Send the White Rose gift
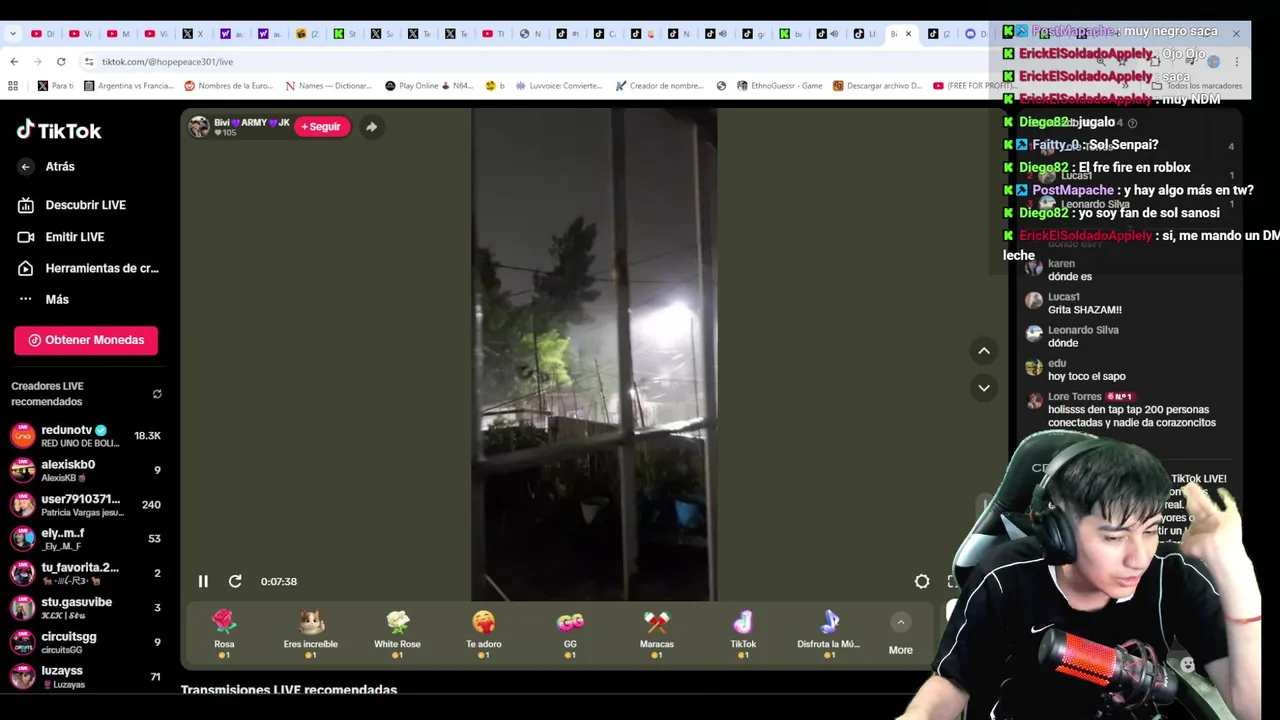Viewport: 1280px width, 720px height. pyautogui.click(x=397, y=634)
